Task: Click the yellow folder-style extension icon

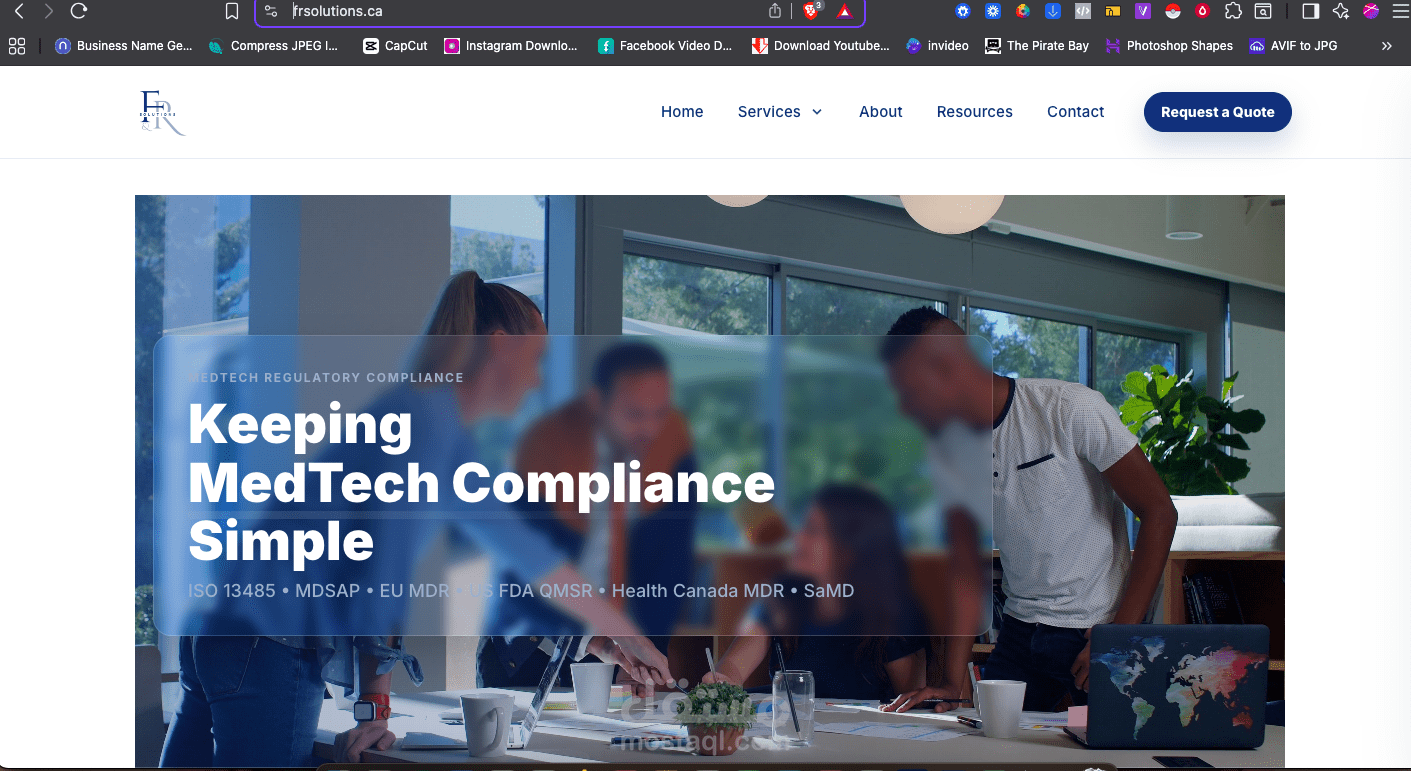Action: [x=1113, y=11]
